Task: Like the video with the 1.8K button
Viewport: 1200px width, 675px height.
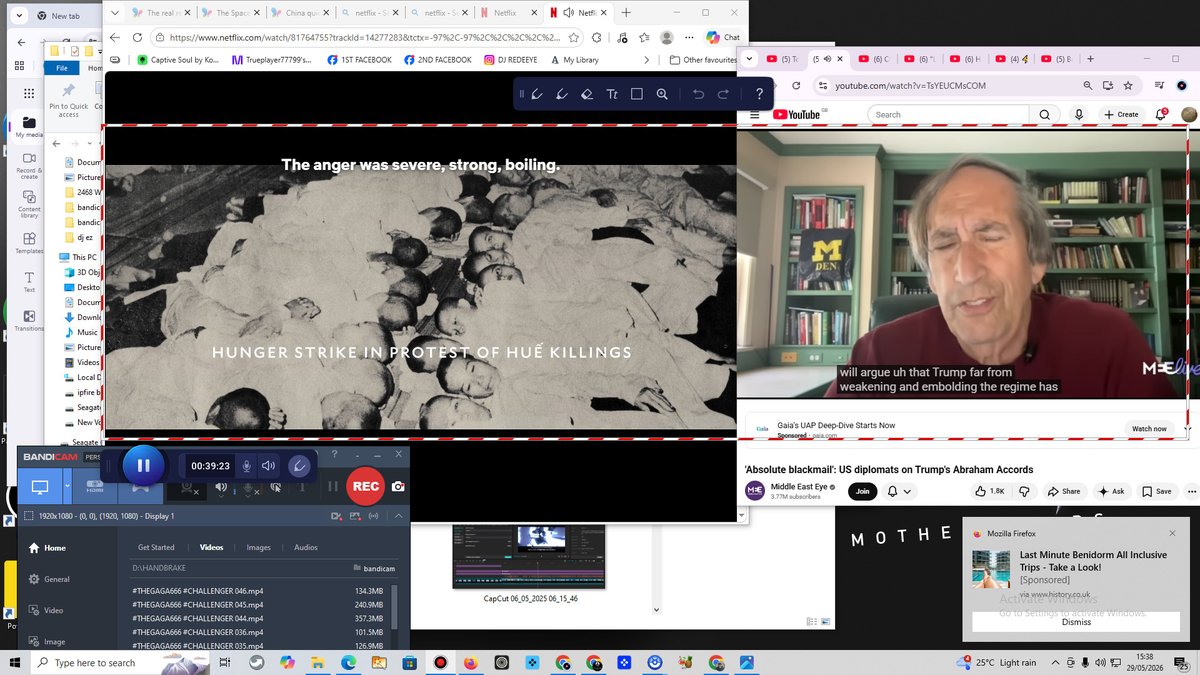Action: click(990, 491)
